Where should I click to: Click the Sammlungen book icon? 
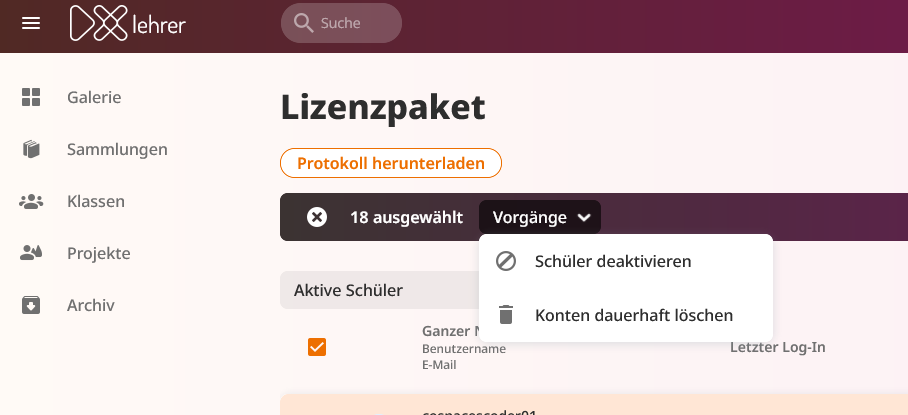31,150
